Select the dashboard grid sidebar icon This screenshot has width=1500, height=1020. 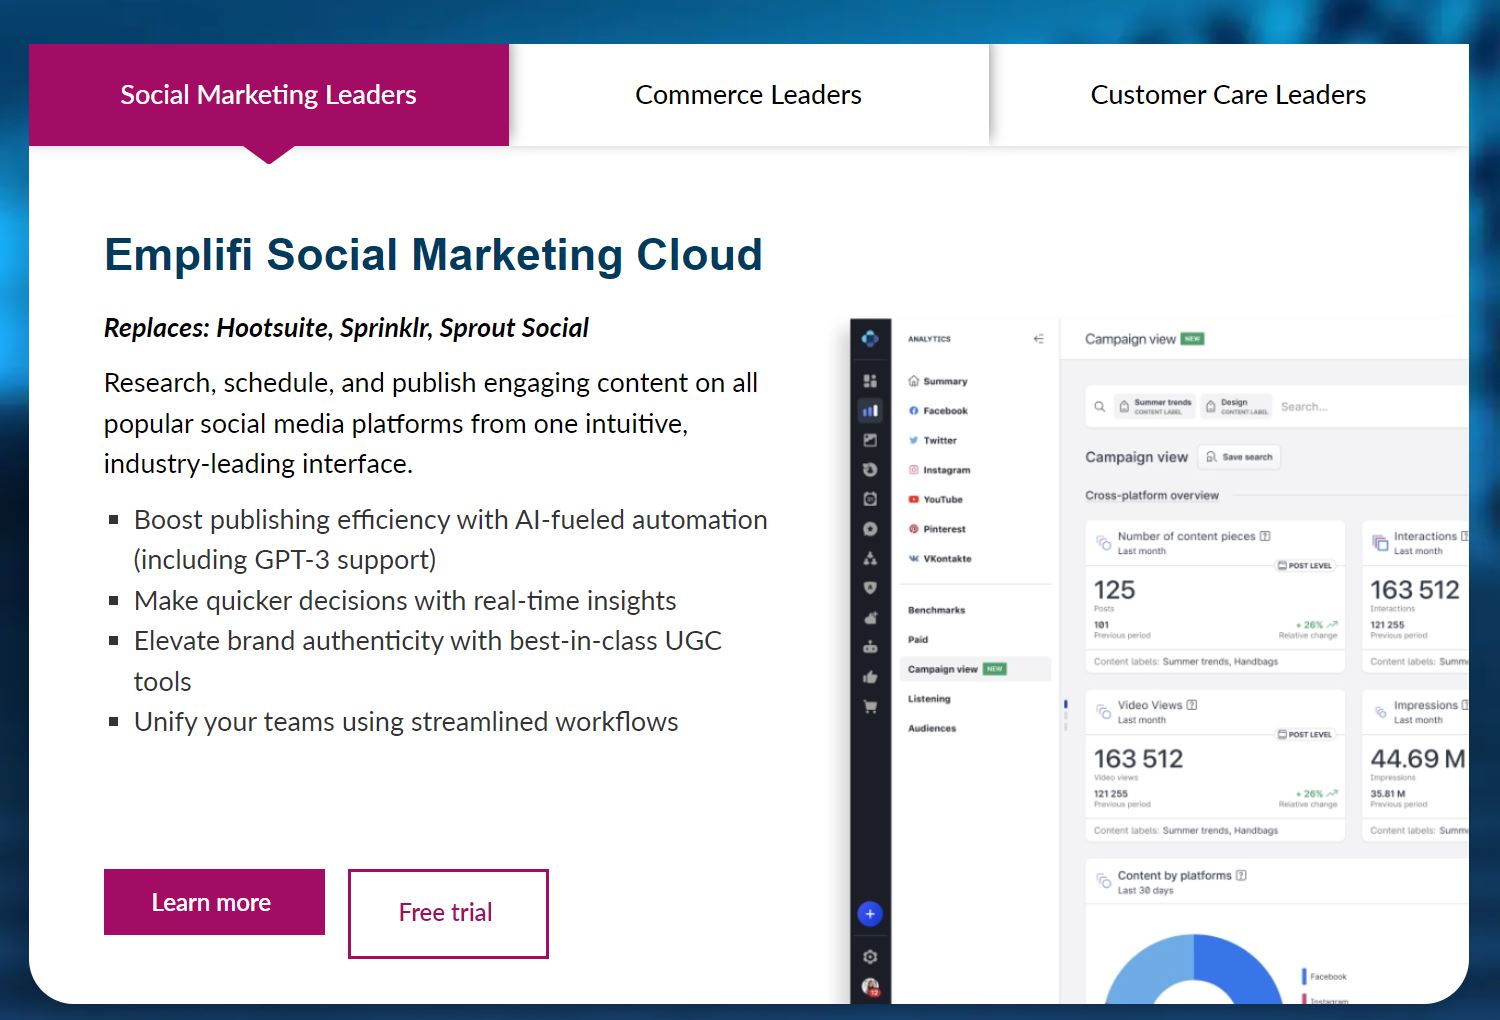pos(870,381)
